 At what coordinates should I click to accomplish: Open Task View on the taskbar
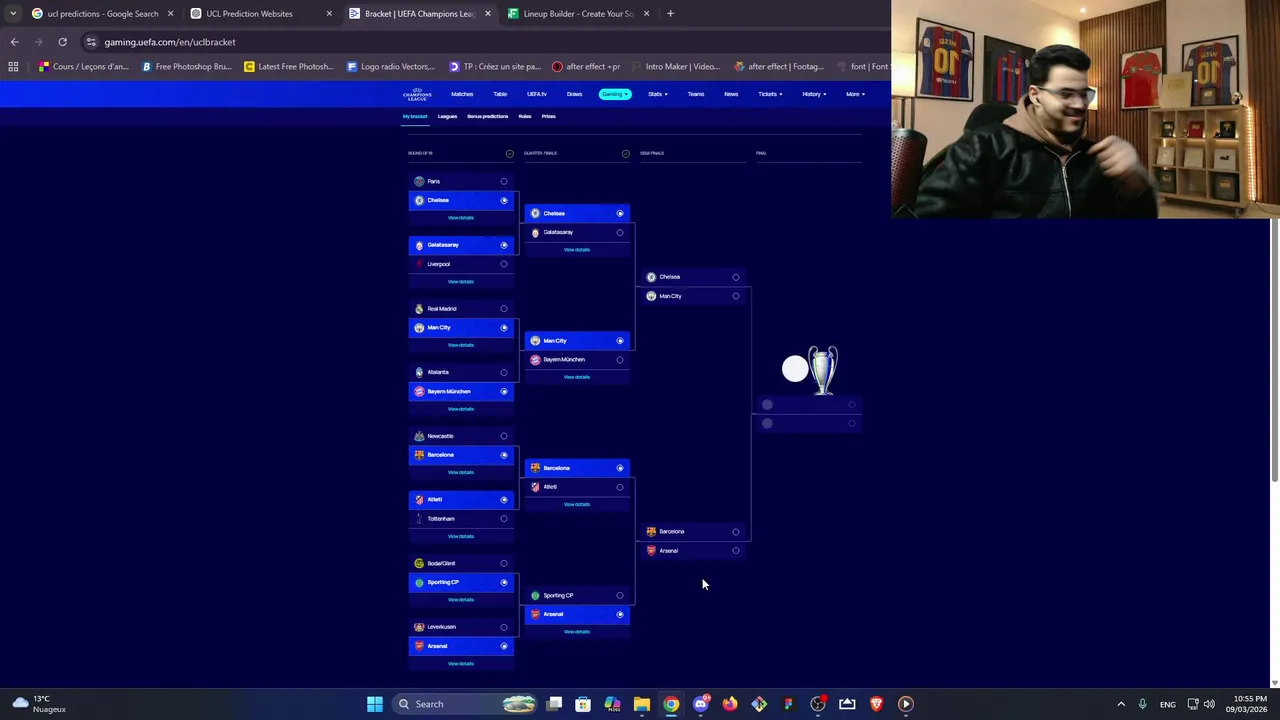554,704
